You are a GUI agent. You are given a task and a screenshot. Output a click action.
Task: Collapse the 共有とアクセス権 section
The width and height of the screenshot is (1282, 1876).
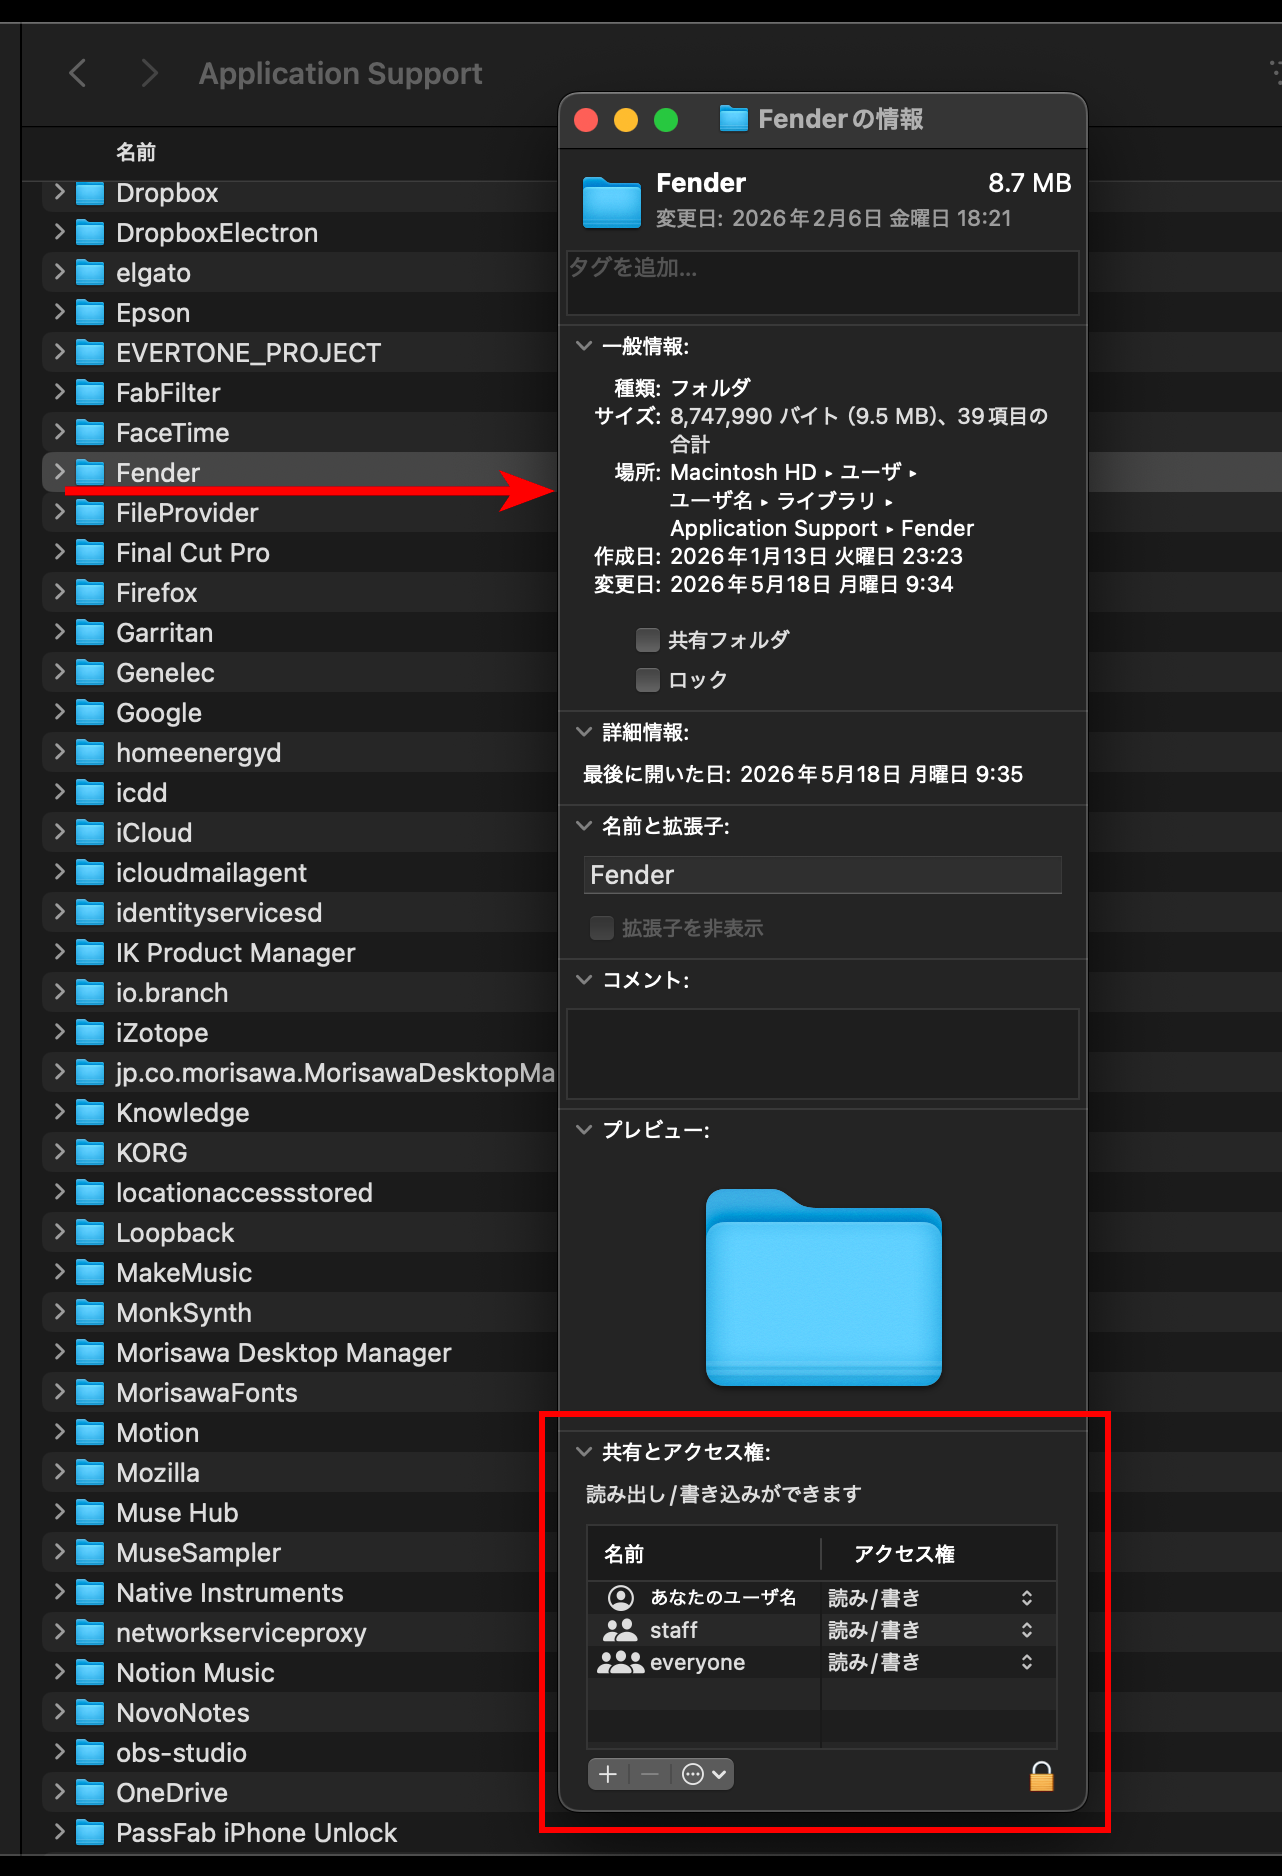[x=584, y=1452]
